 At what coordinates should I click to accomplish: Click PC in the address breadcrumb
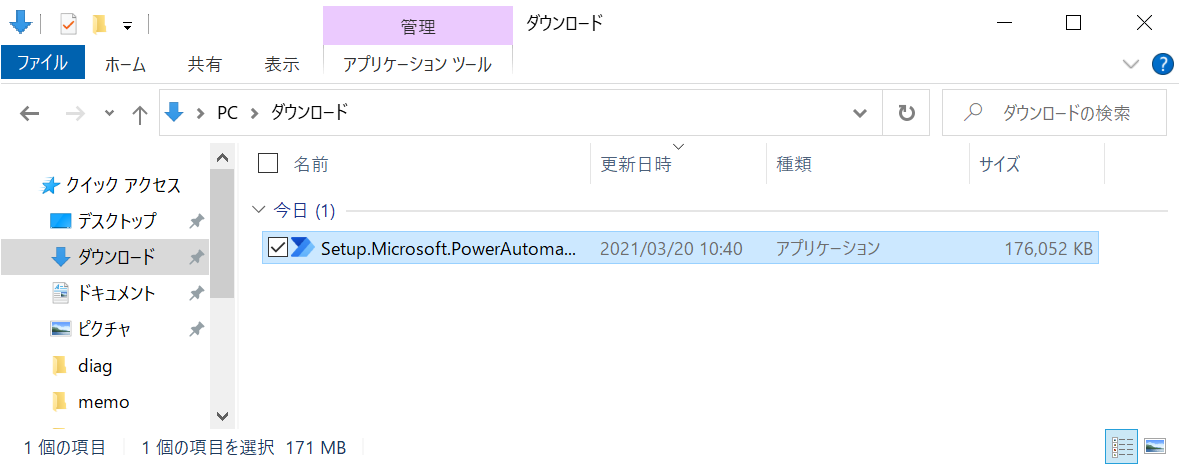[227, 113]
